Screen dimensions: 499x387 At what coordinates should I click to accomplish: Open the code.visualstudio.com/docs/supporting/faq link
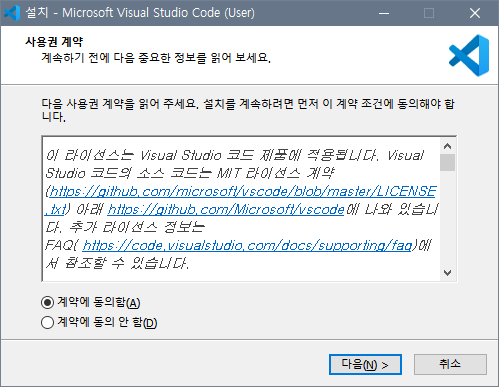[247, 245]
